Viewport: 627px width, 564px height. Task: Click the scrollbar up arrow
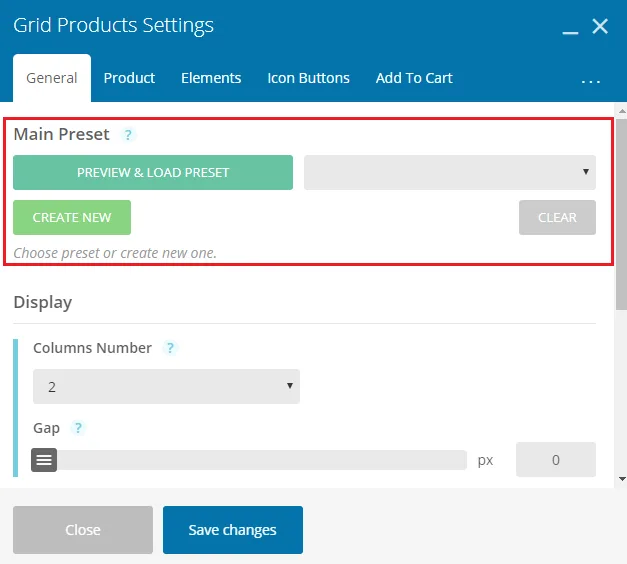click(622, 111)
